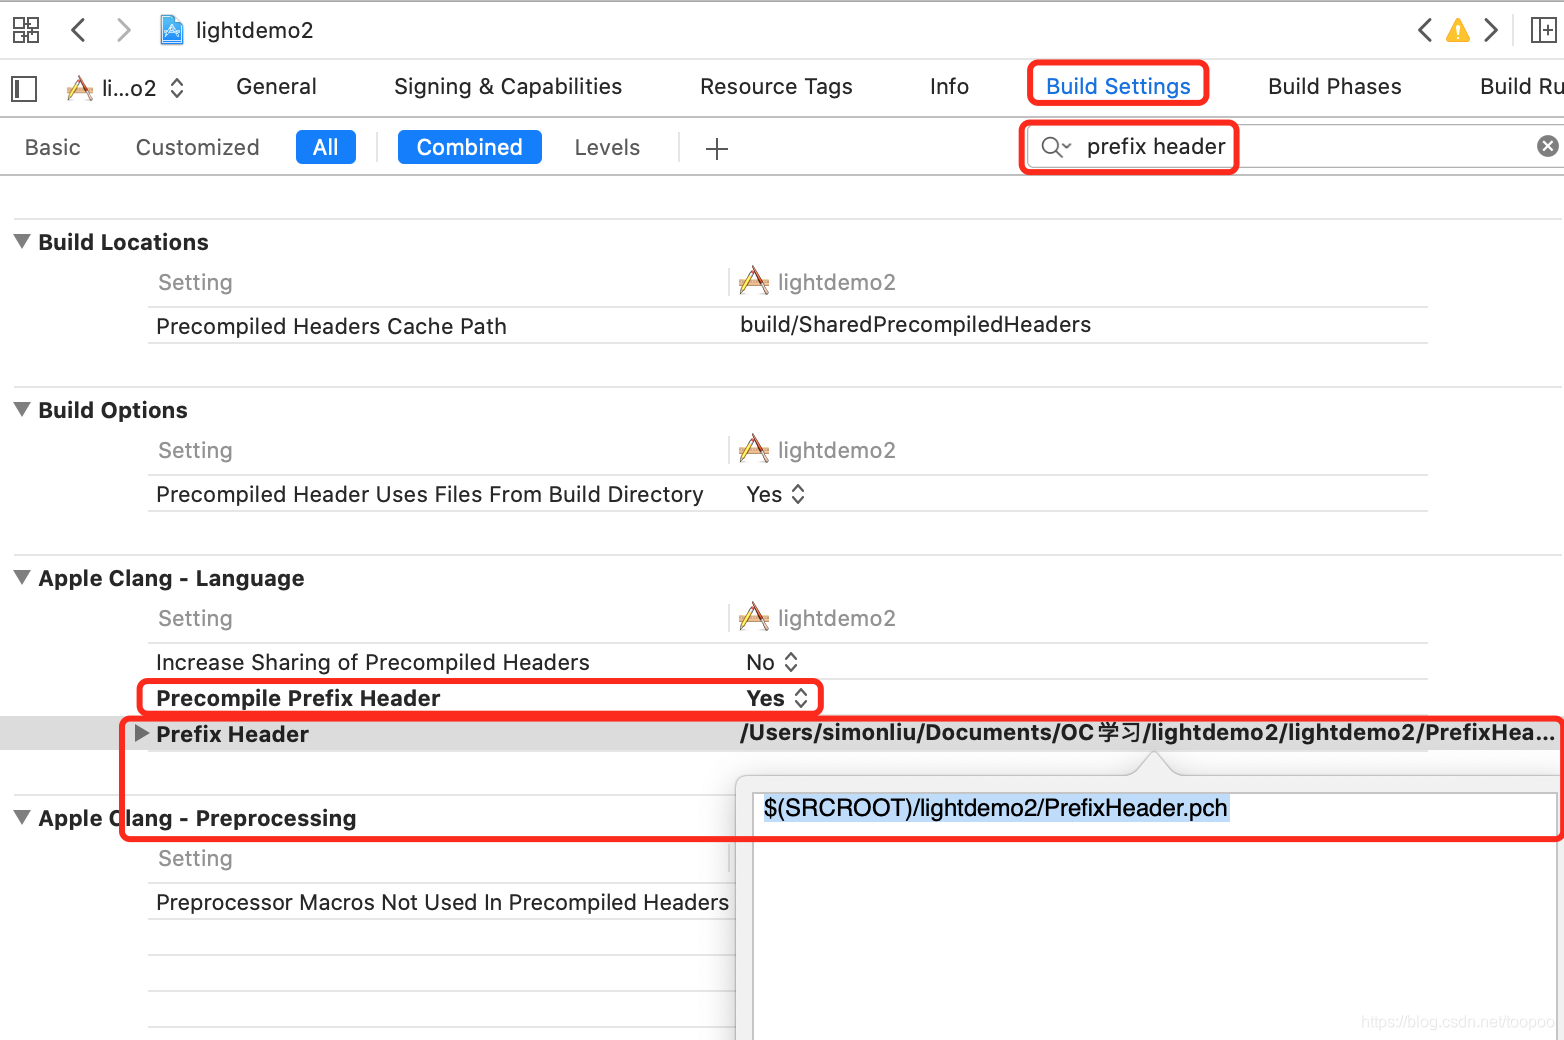Screen dimensions: 1564x1040
Task: Add a build setting with plus button
Action: point(716,149)
